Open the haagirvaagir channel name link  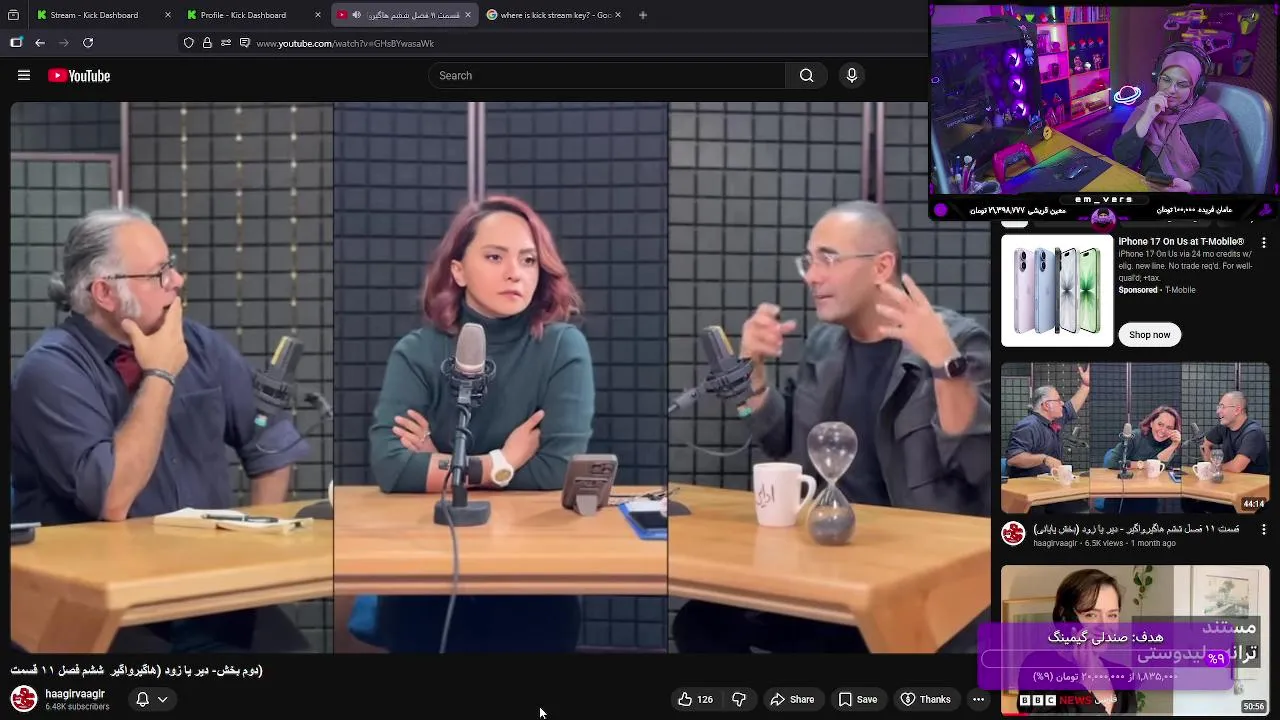pos(75,694)
